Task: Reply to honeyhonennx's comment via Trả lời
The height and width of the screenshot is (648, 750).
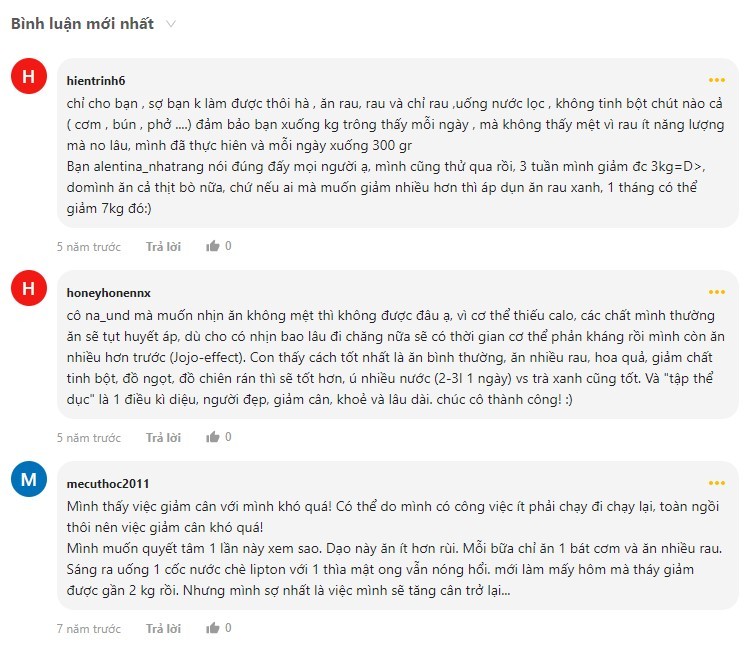Action: click(x=163, y=438)
